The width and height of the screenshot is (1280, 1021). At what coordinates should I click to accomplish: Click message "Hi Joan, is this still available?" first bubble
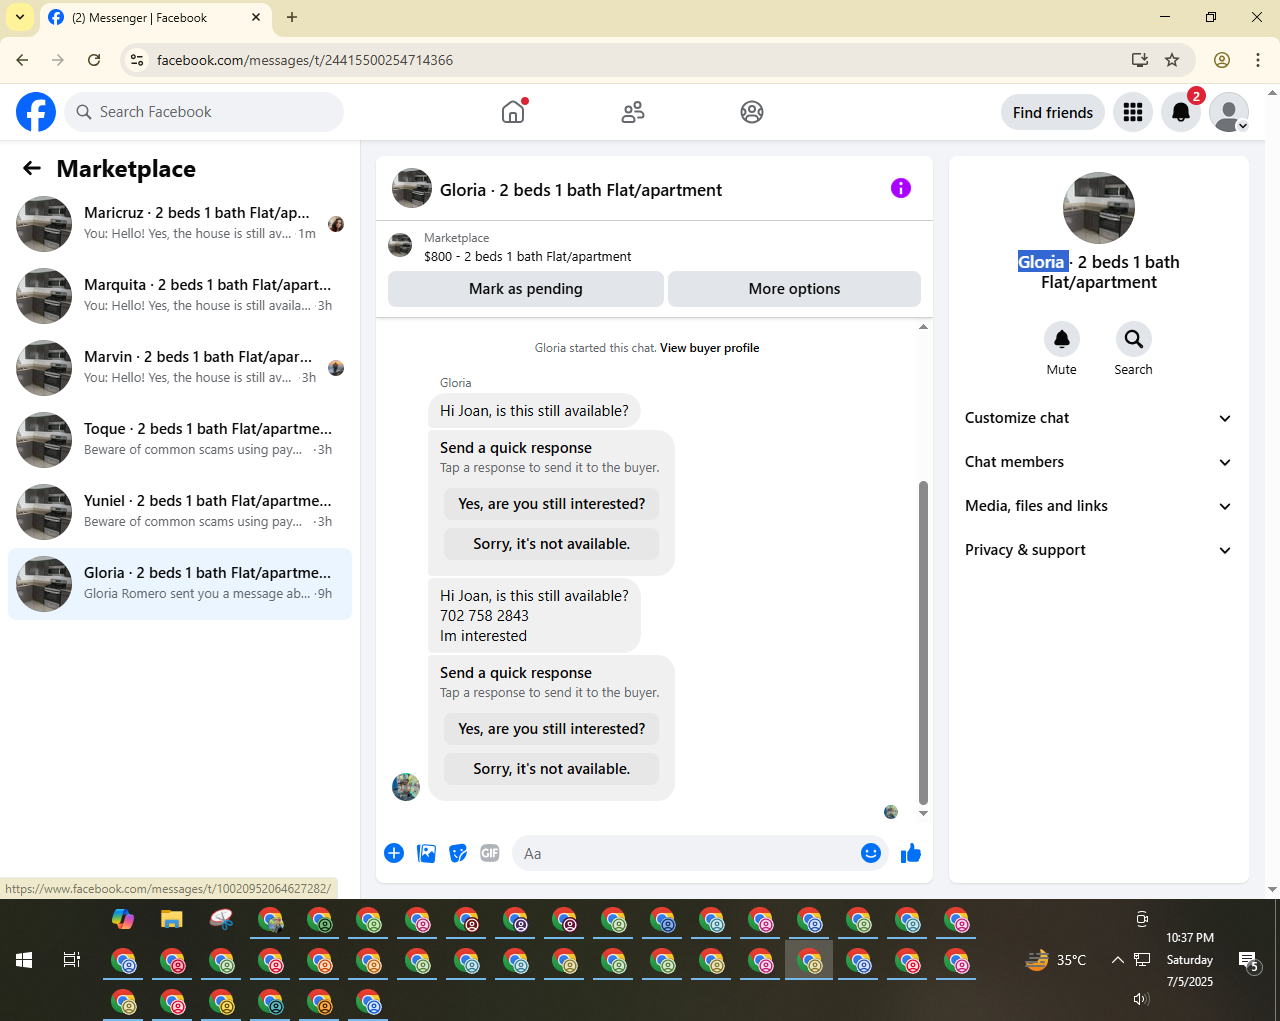pyautogui.click(x=534, y=411)
